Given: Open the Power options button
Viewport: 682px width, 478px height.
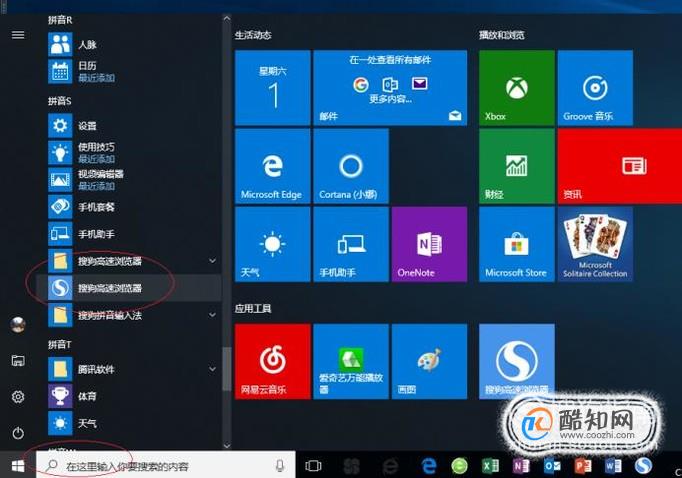Looking at the screenshot, I should pyautogui.click(x=18, y=433).
